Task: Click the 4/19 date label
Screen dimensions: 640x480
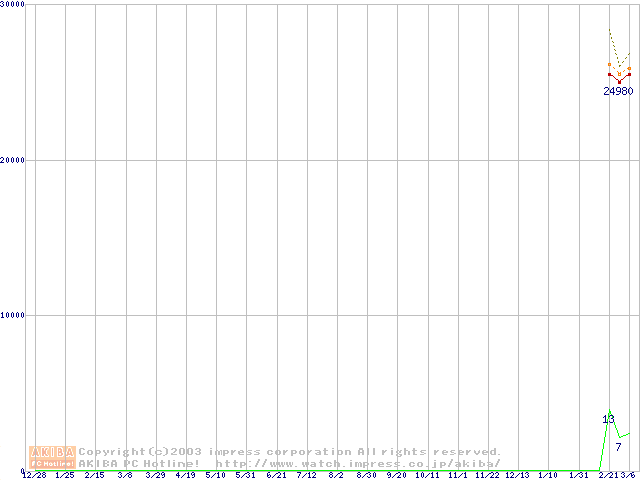Action: tap(186, 475)
